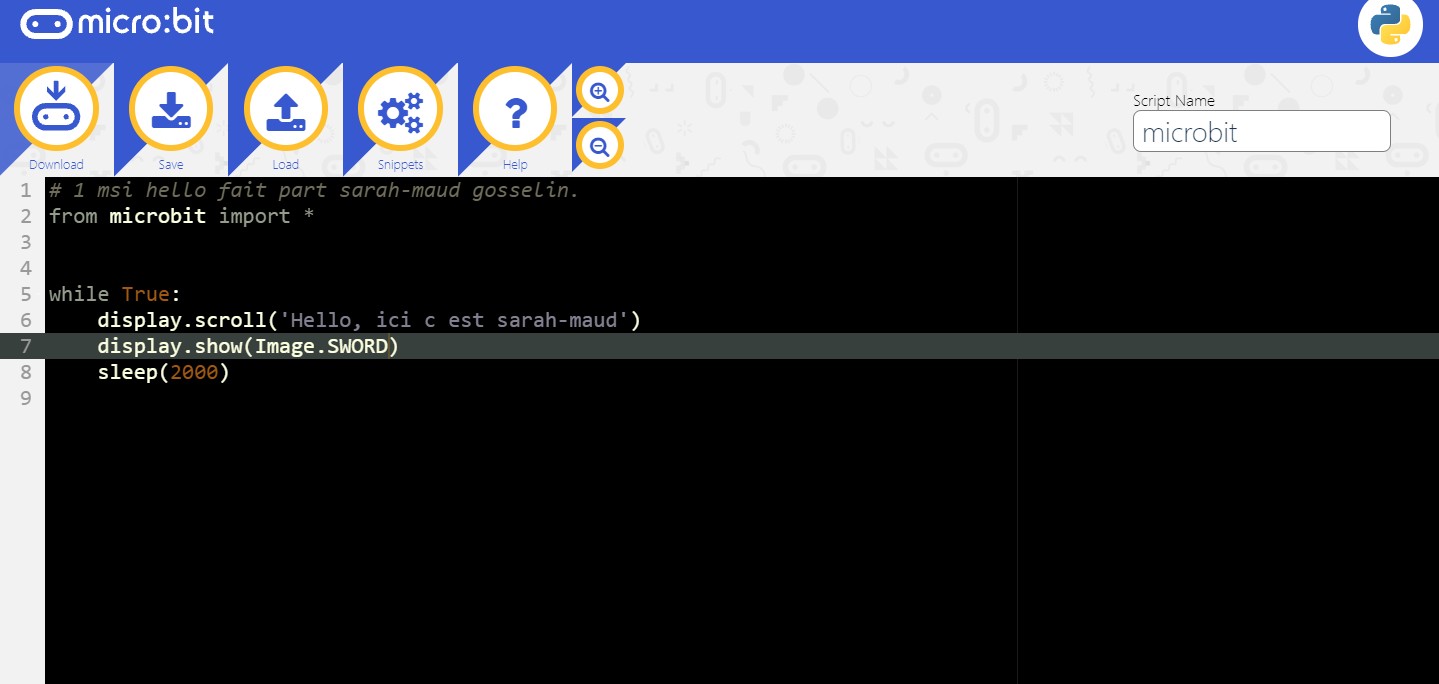Click the Python logo icon
The width and height of the screenshot is (1439, 684).
pos(1390,25)
